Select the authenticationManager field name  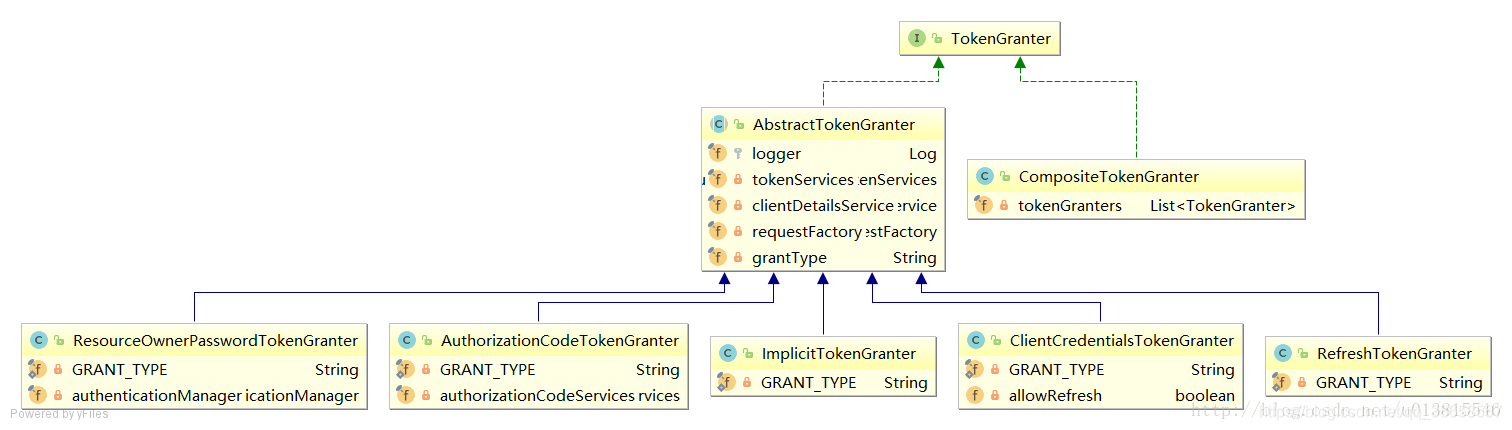[157, 395]
